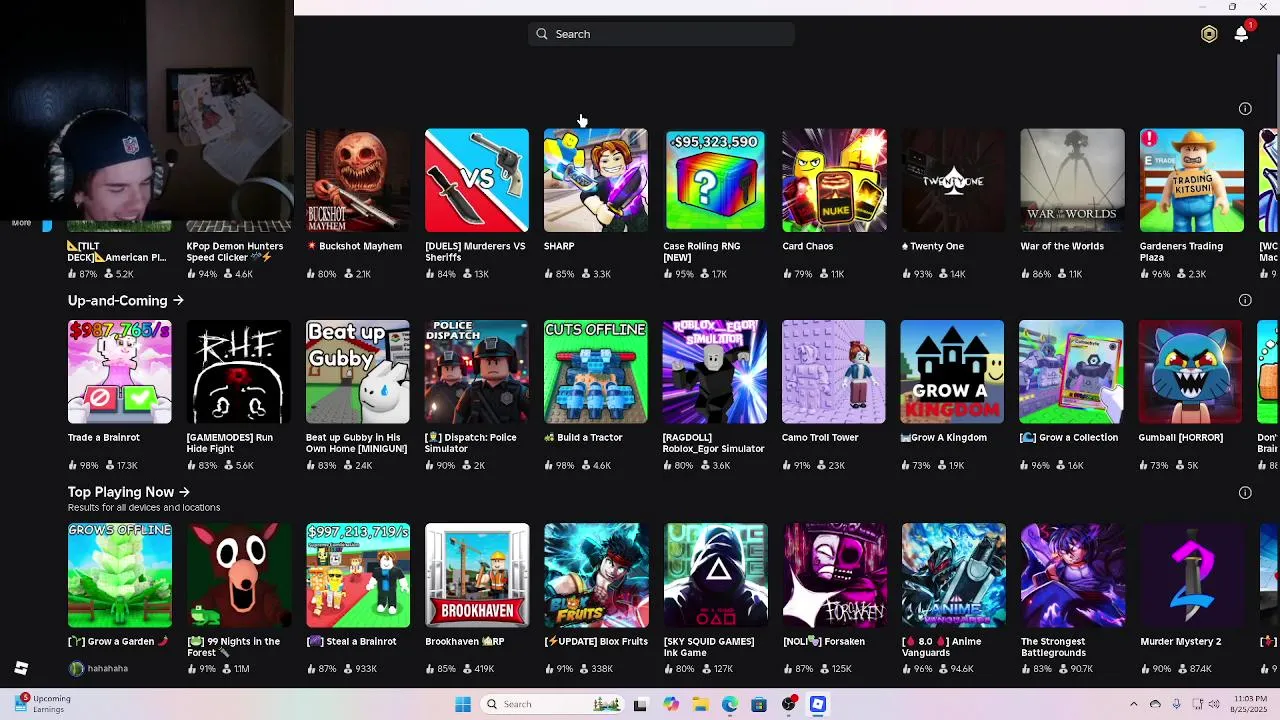Open Microsoft Store from the taskbar
Image resolution: width=1280 pixels, height=720 pixels.
tap(759, 704)
